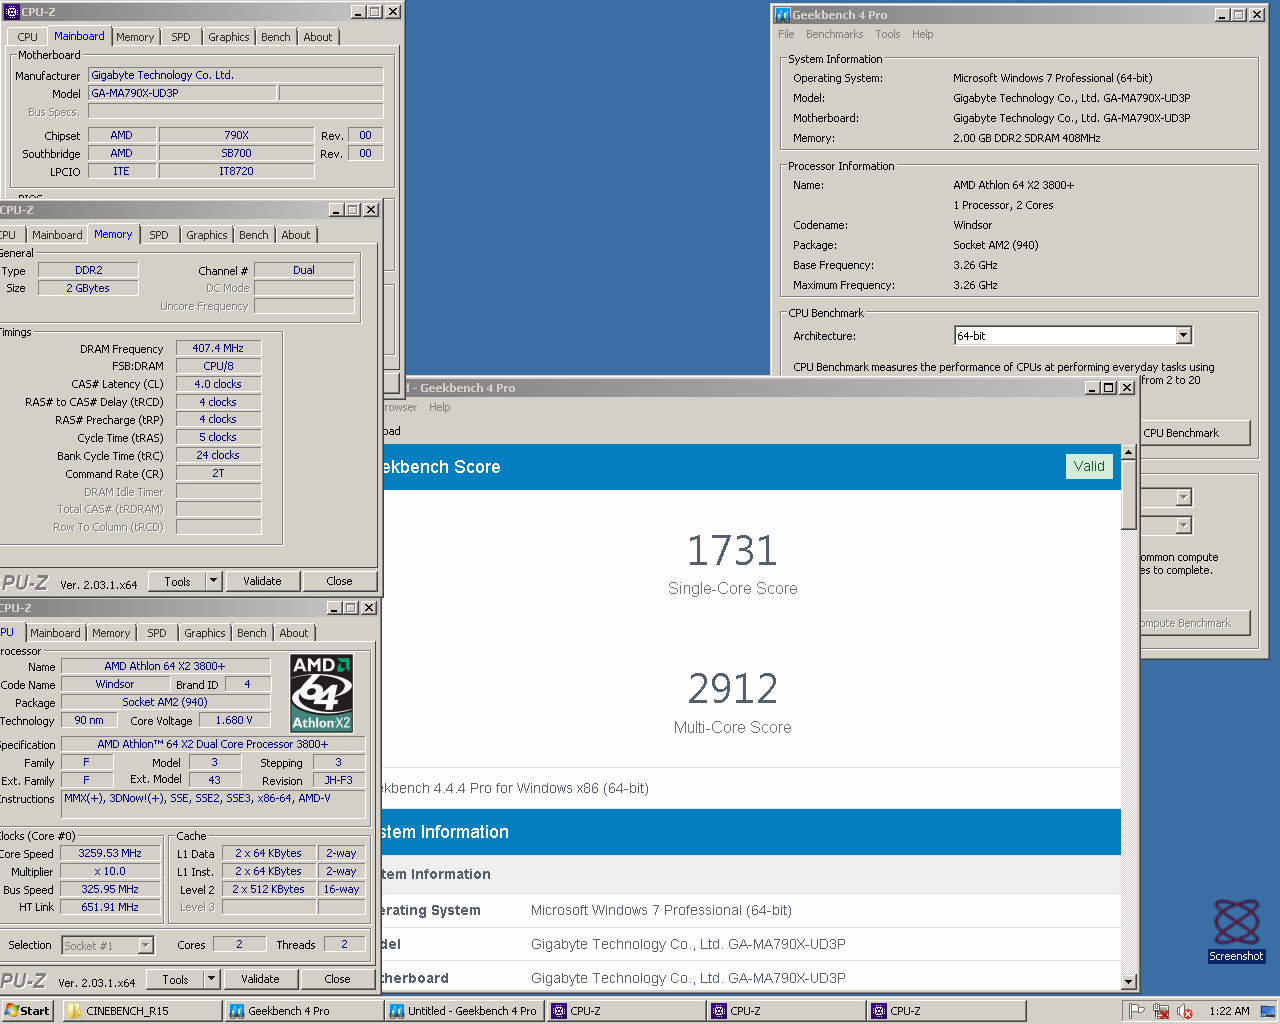Click the Core Voltage value 1.680 V
Image resolution: width=1280 pixels, height=1024 pixels.
click(234, 720)
